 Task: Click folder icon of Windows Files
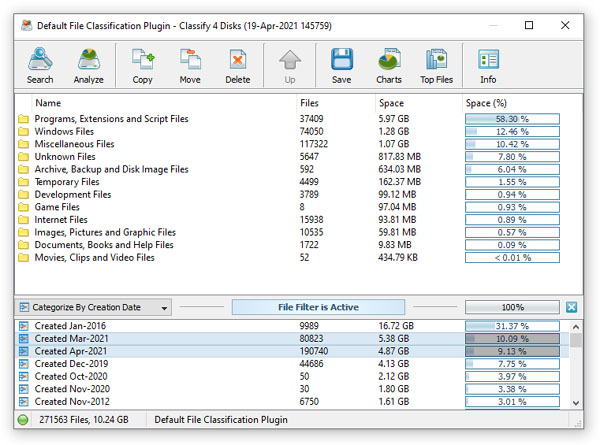pos(23,132)
